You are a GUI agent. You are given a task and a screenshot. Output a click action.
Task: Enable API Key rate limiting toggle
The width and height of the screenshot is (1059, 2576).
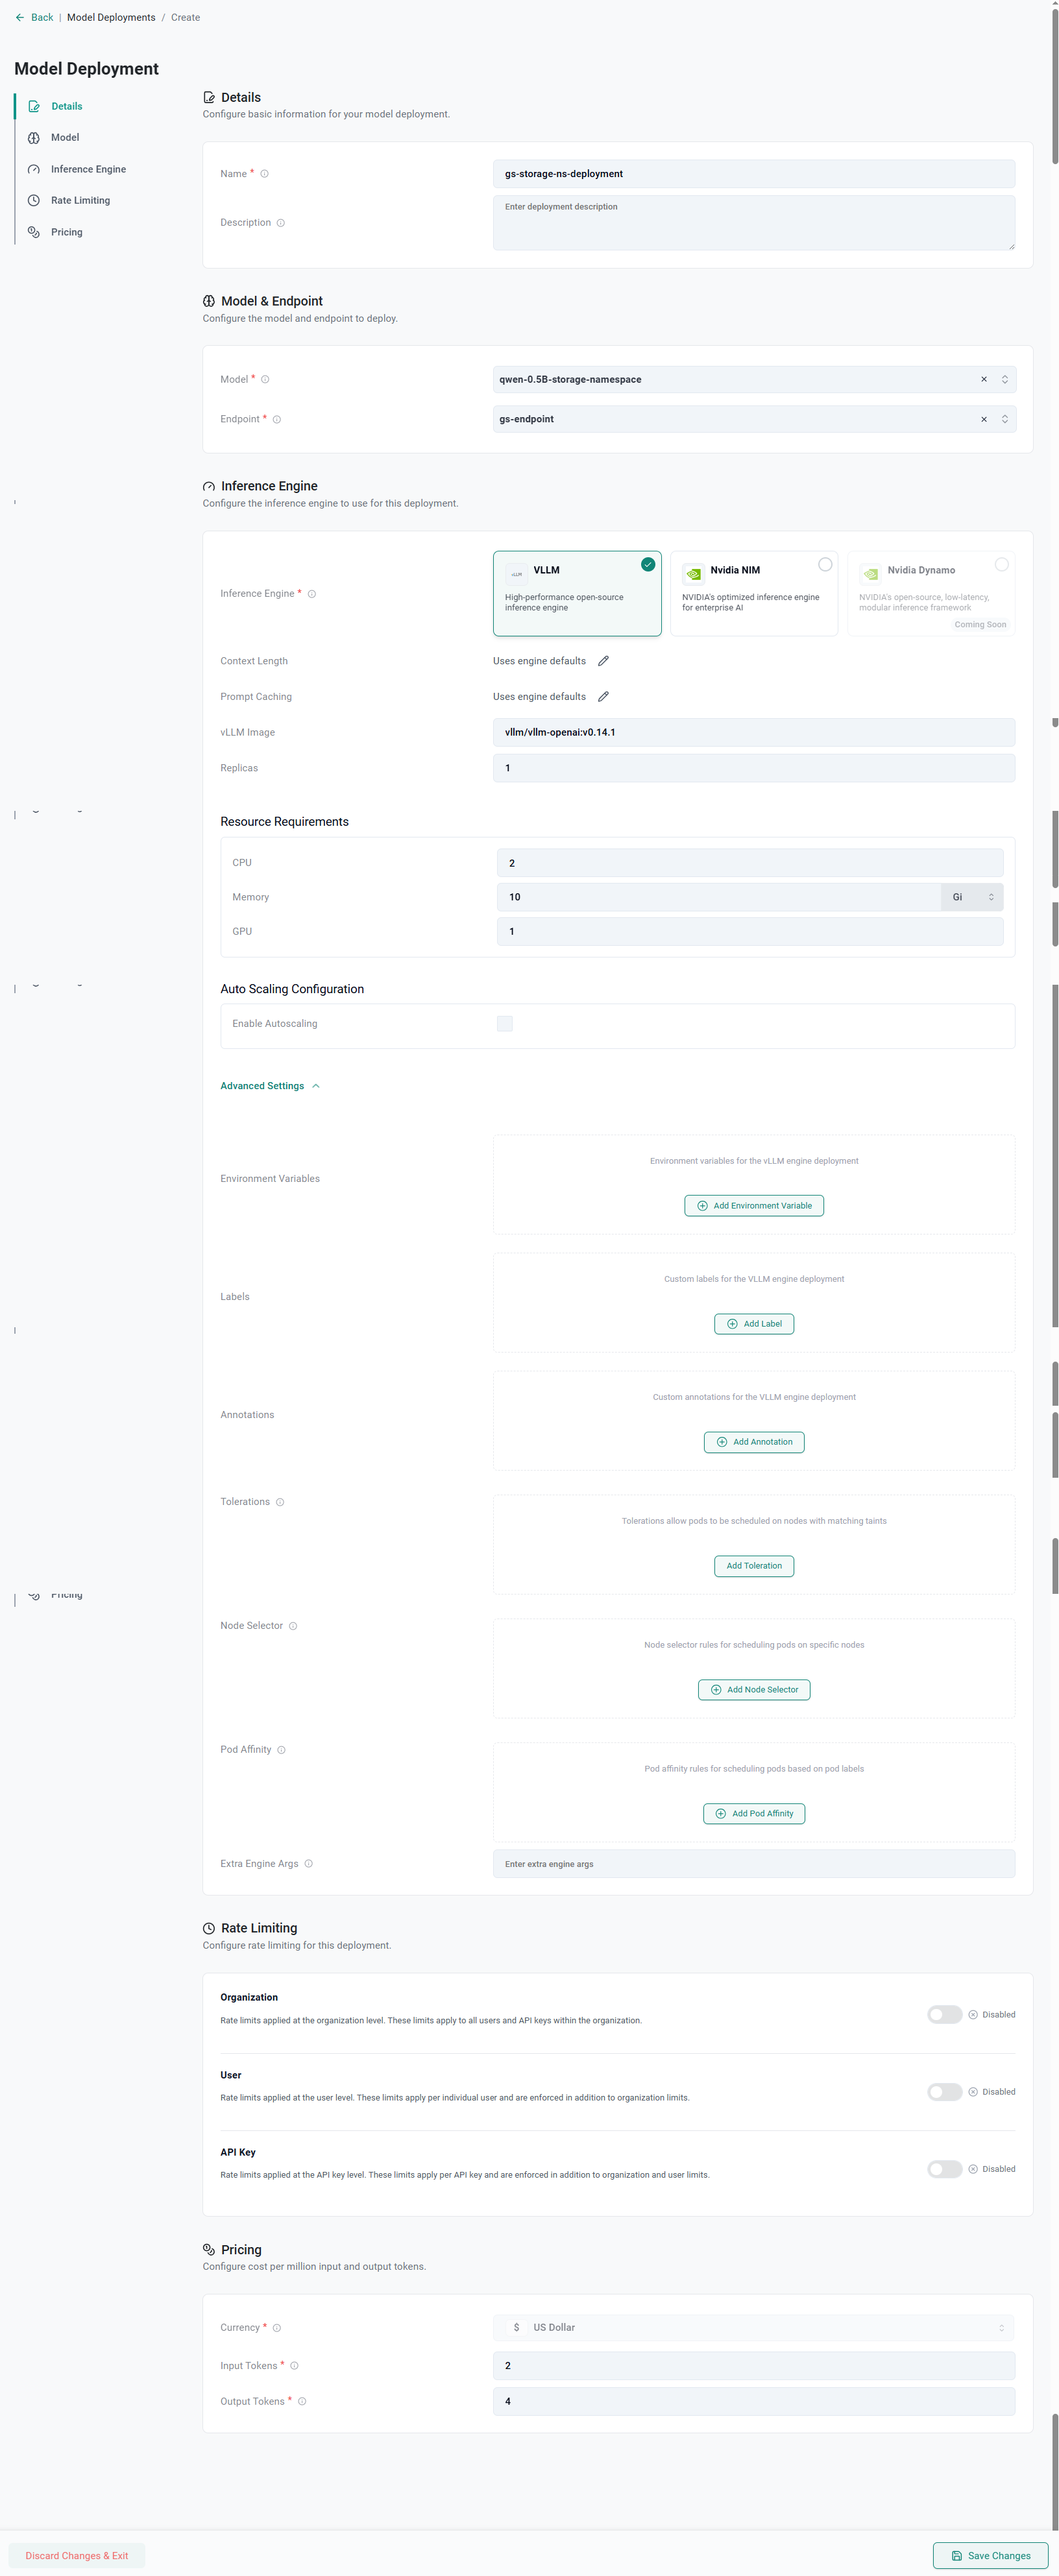tap(944, 2169)
